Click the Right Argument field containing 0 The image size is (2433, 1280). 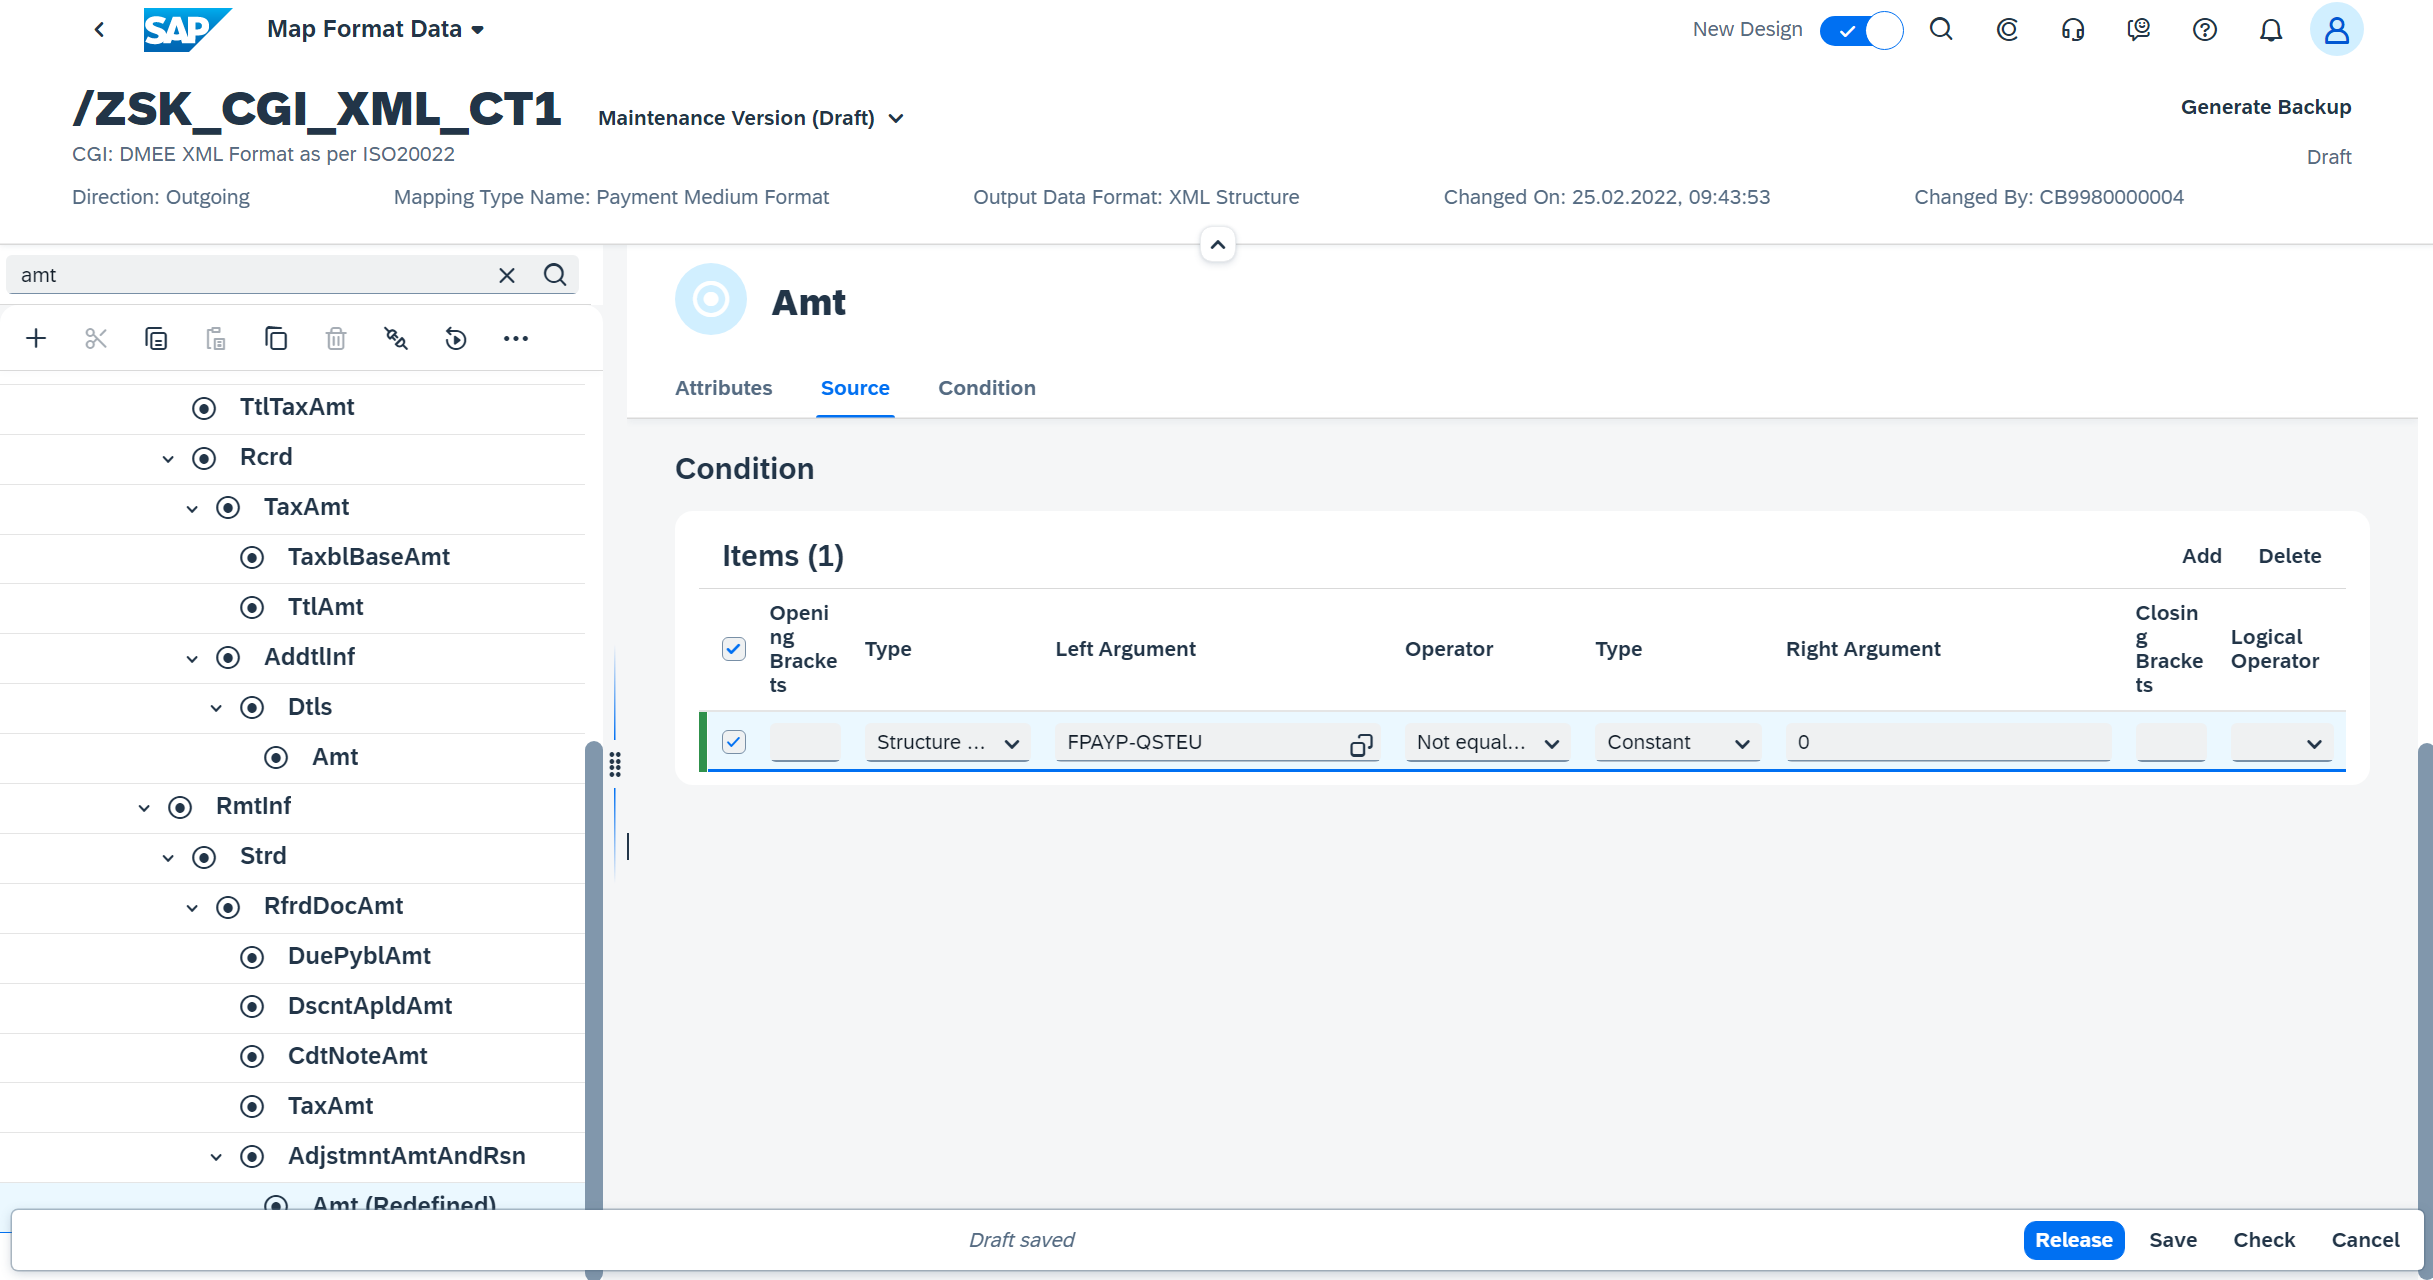pyautogui.click(x=1948, y=743)
